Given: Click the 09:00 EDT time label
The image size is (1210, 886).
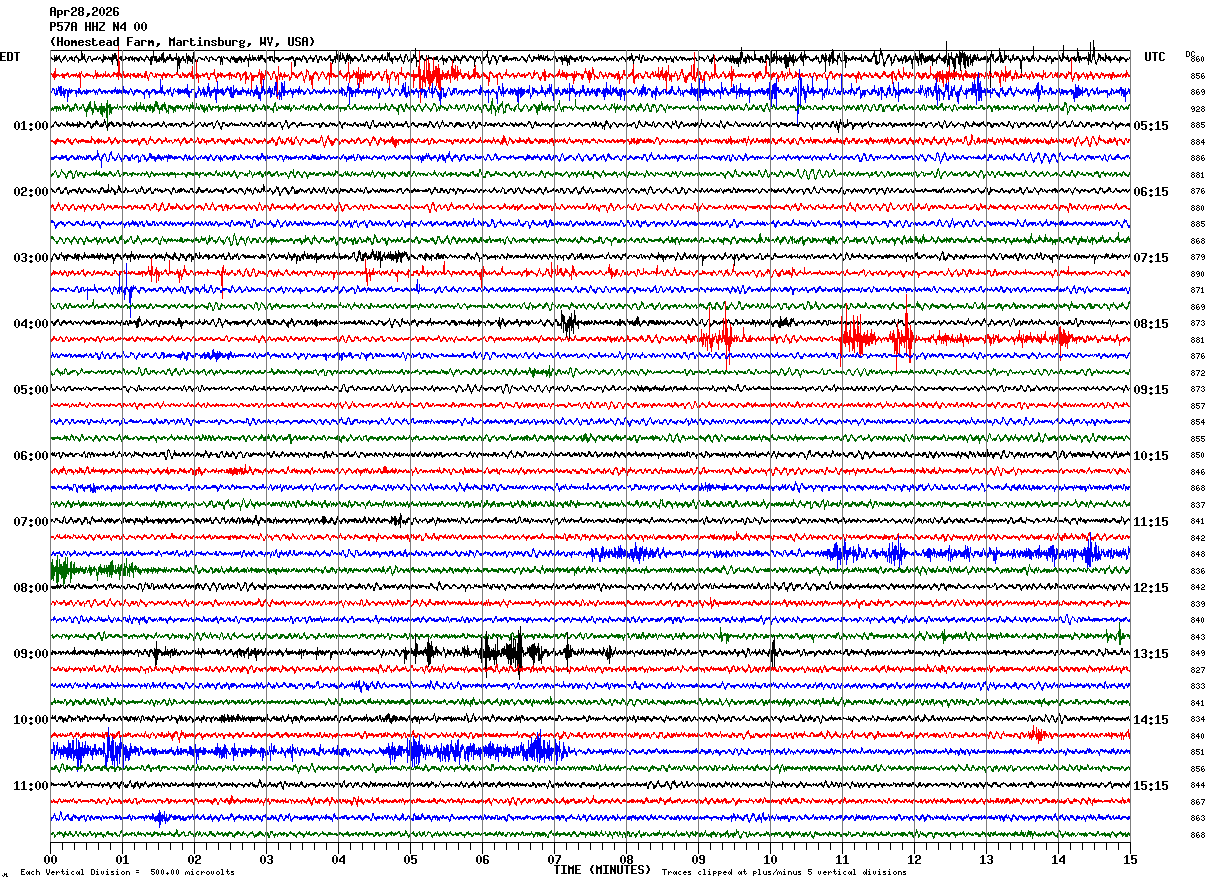Looking at the screenshot, I should (31, 654).
